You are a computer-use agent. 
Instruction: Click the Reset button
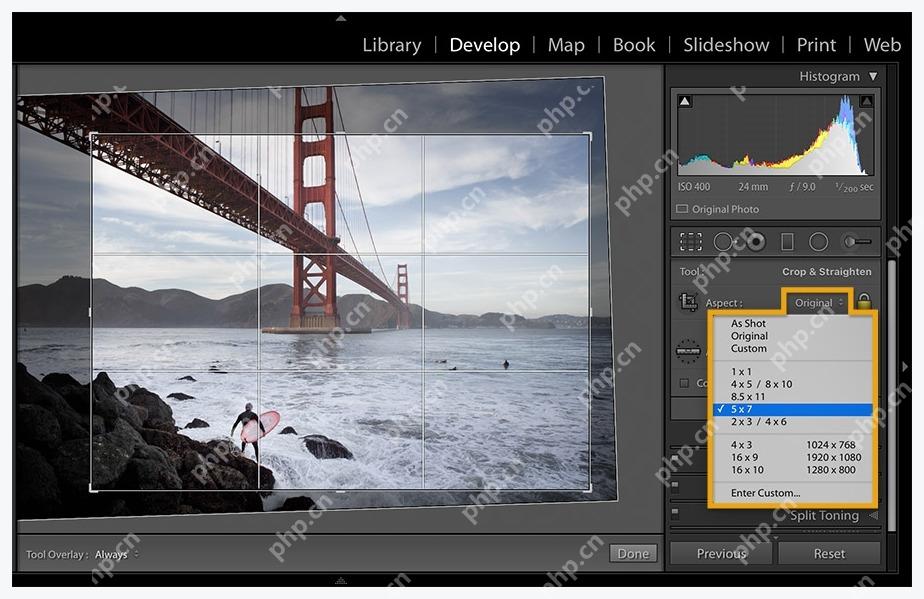pyautogui.click(x=829, y=554)
